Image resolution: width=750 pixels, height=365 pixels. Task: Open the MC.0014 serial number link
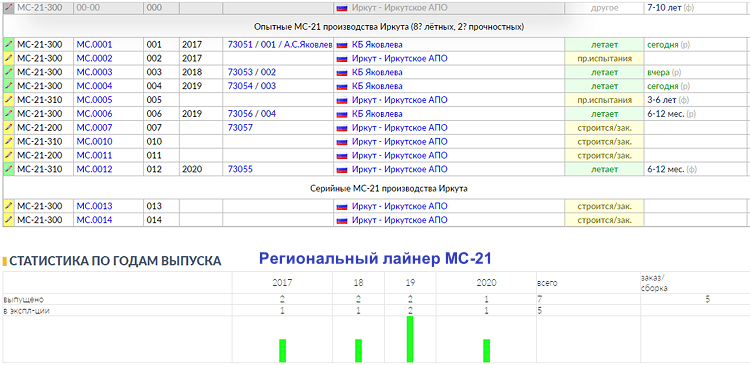[94, 220]
